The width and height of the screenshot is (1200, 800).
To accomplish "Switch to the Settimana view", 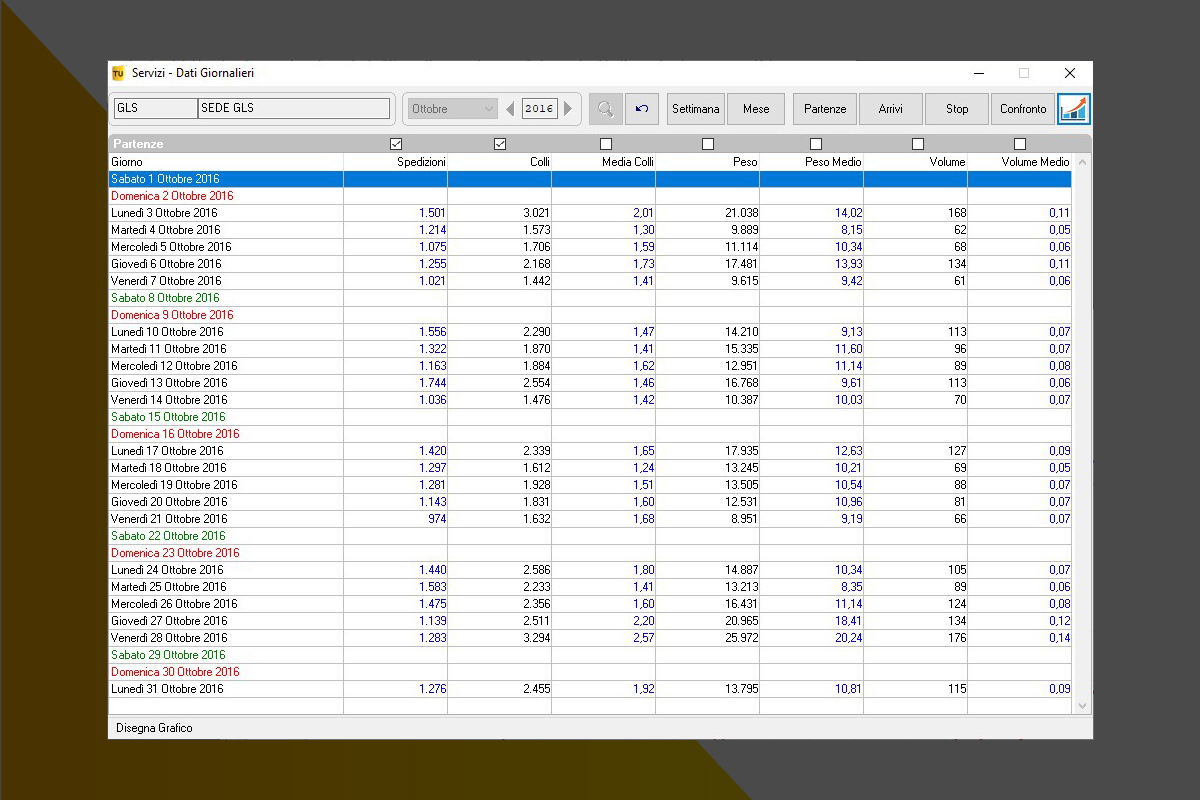I will (695, 109).
